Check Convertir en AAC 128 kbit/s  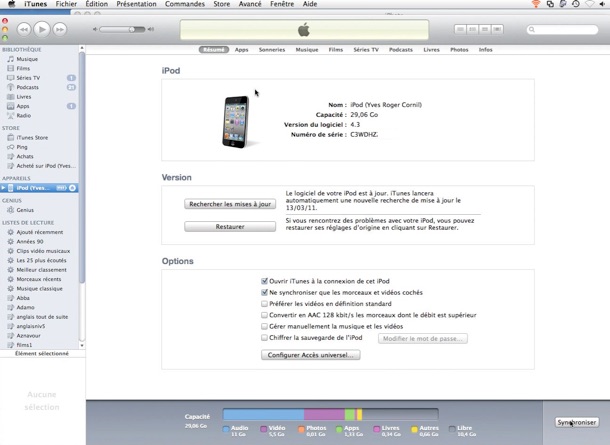coord(265,315)
